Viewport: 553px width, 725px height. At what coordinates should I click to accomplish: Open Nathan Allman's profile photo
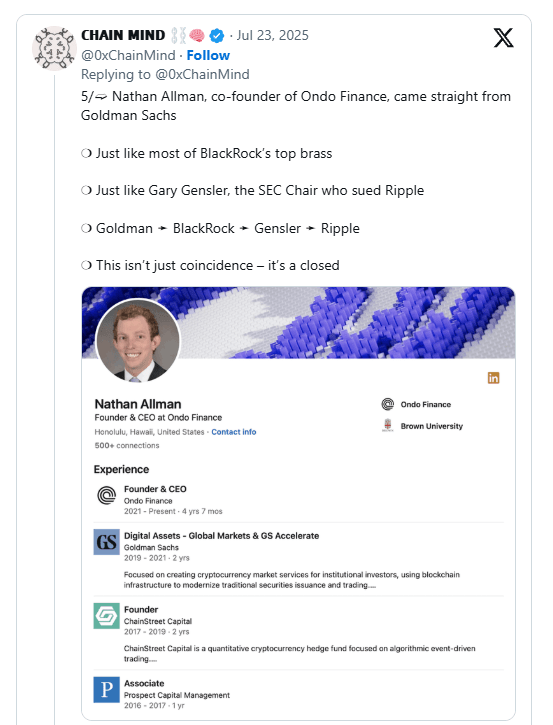(x=137, y=340)
